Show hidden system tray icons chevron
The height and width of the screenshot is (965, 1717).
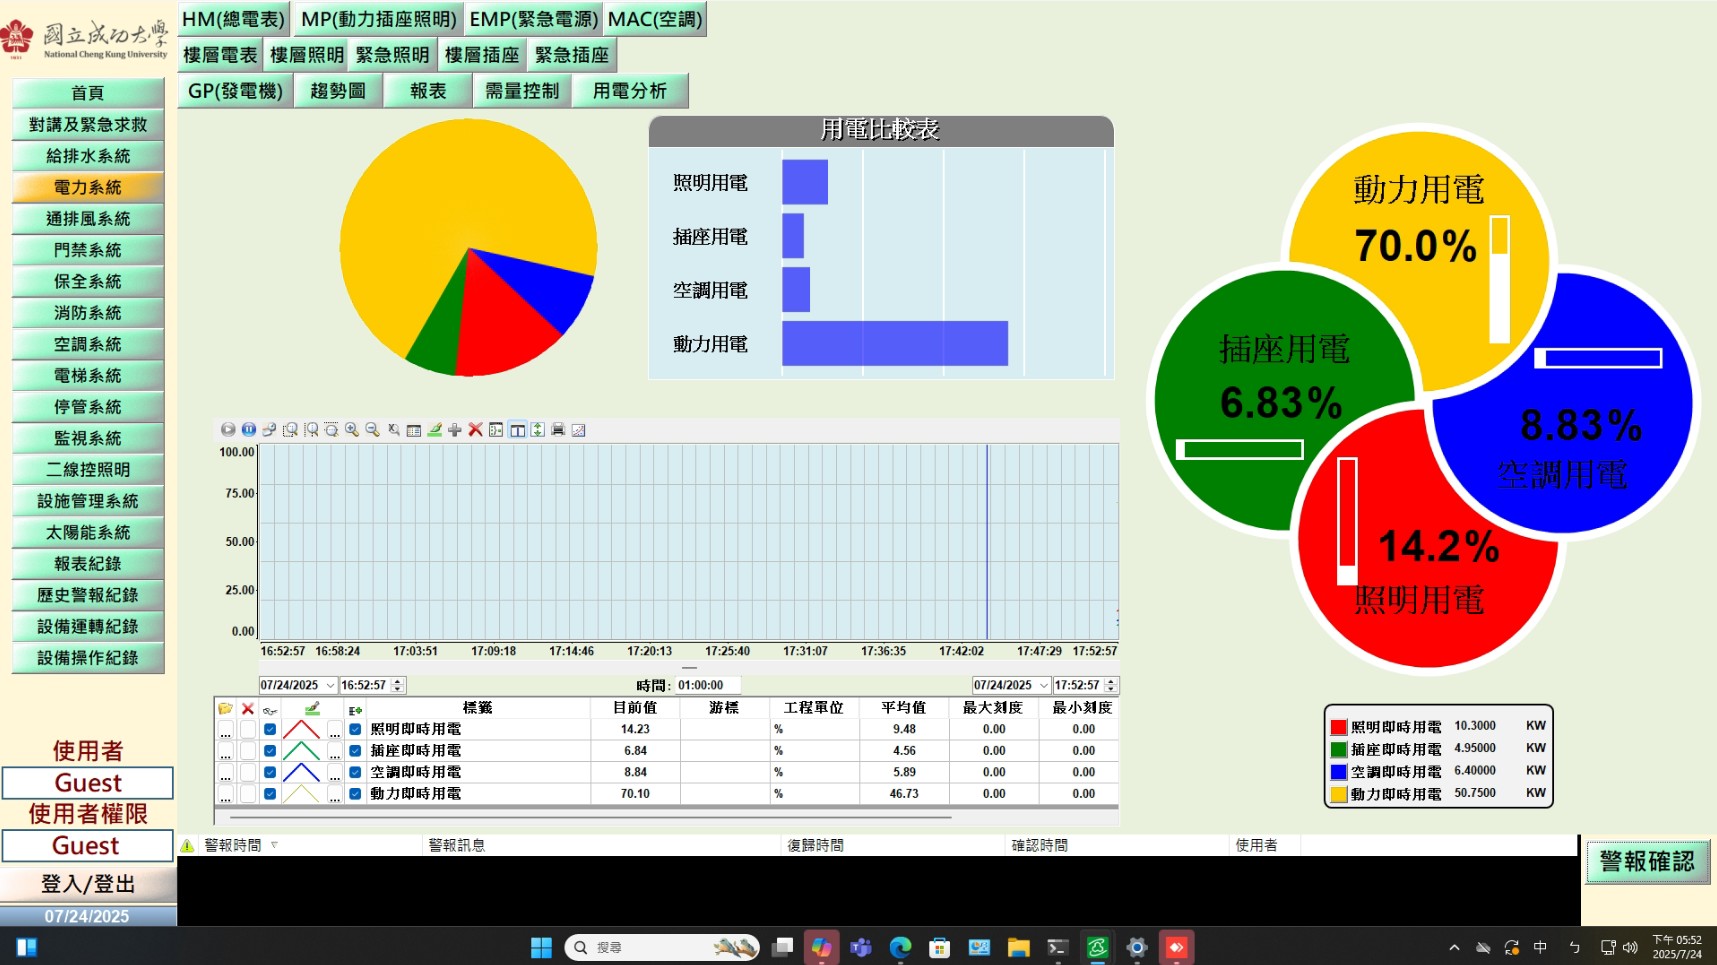pyautogui.click(x=1454, y=947)
